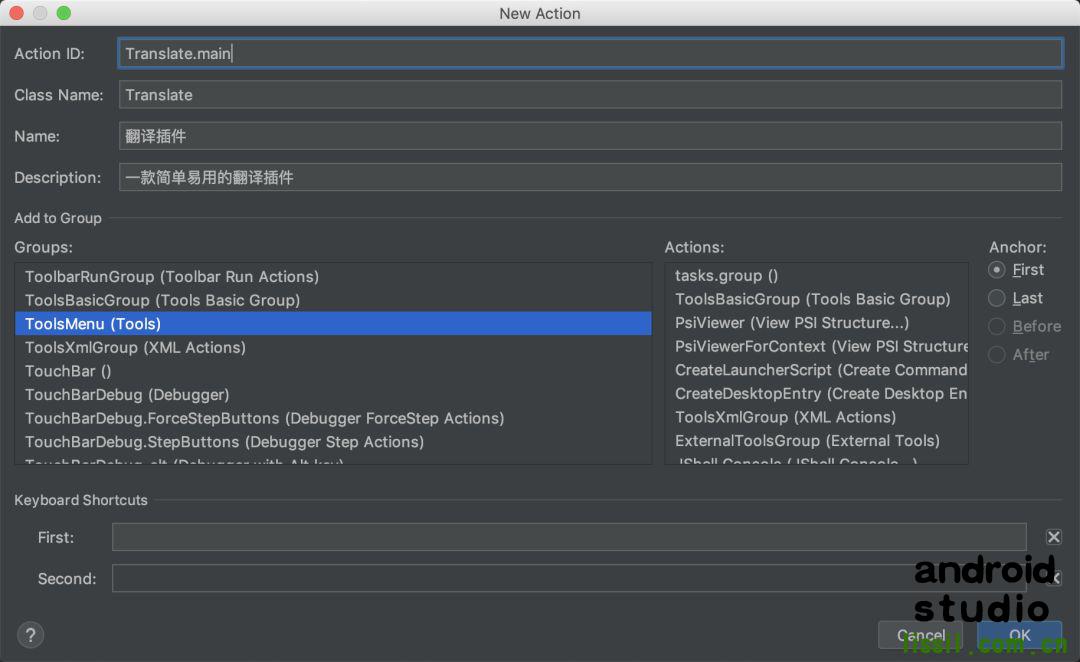Open the help question mark button
Image resolution: width=1080 pixels, height=662 pixels.
[30, 634]
